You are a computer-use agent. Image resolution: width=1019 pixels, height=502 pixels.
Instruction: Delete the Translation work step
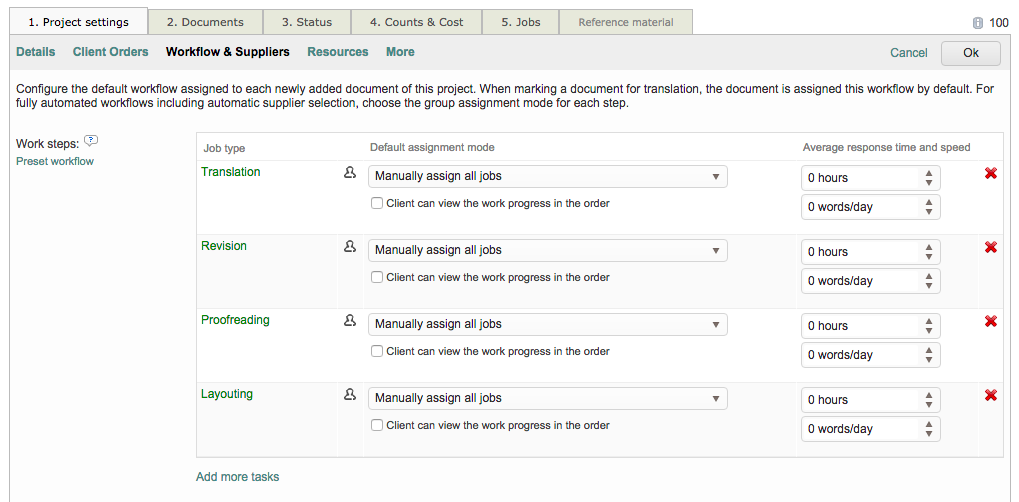click(990, 174)
